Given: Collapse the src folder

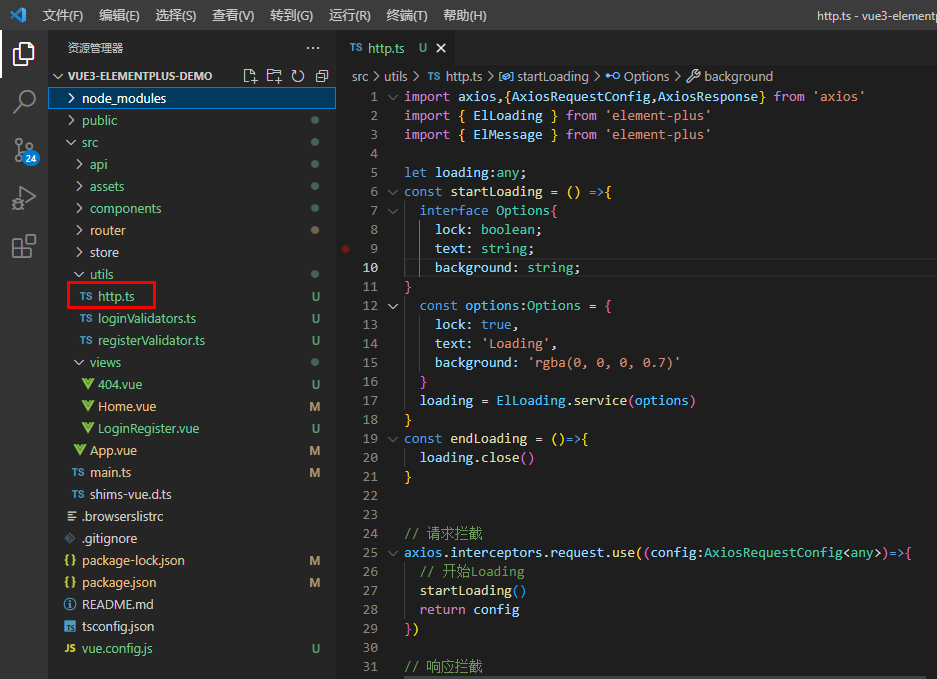Looking at the screenshot, I should [71, 142].
